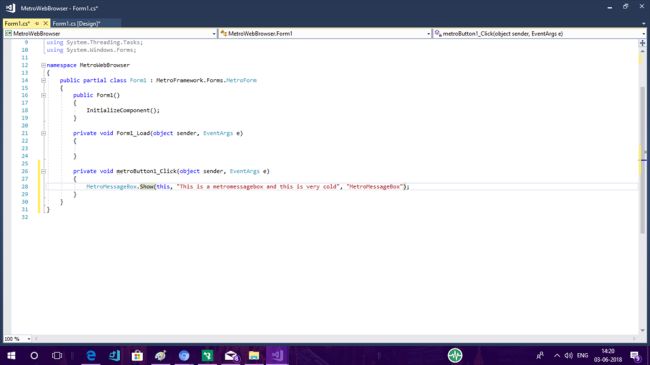
Task: Click using System.Threading.Tasks; on line 9
Action: (x=95, y=42)
